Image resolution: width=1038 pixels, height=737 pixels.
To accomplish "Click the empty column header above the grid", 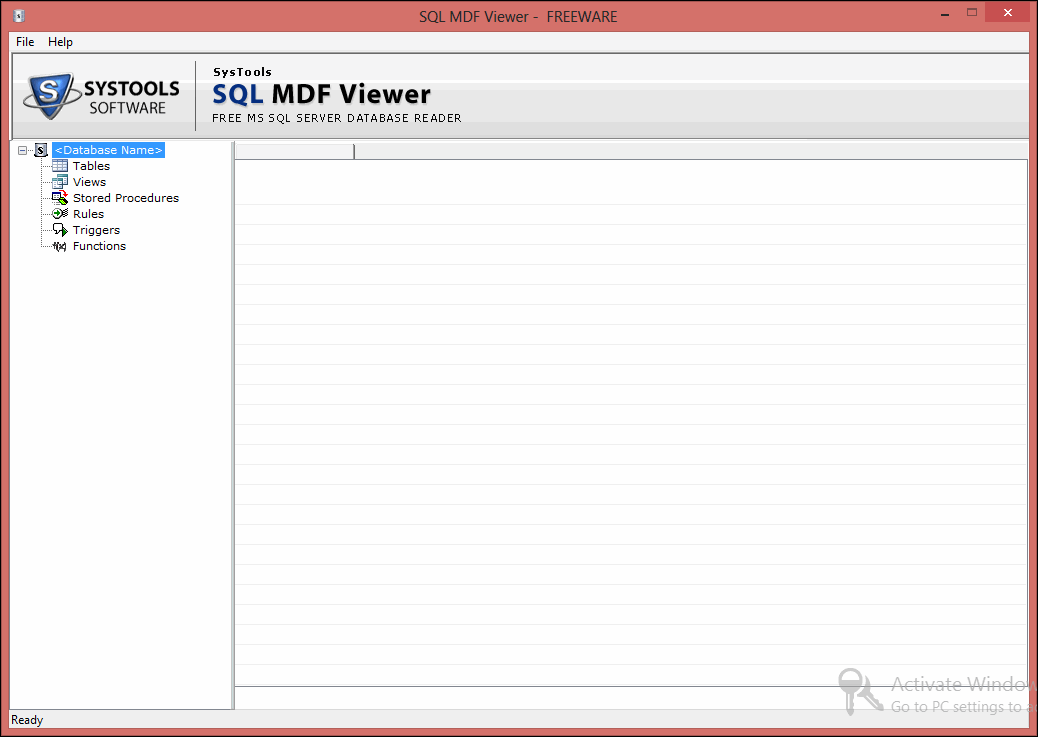I will (293, 151).
